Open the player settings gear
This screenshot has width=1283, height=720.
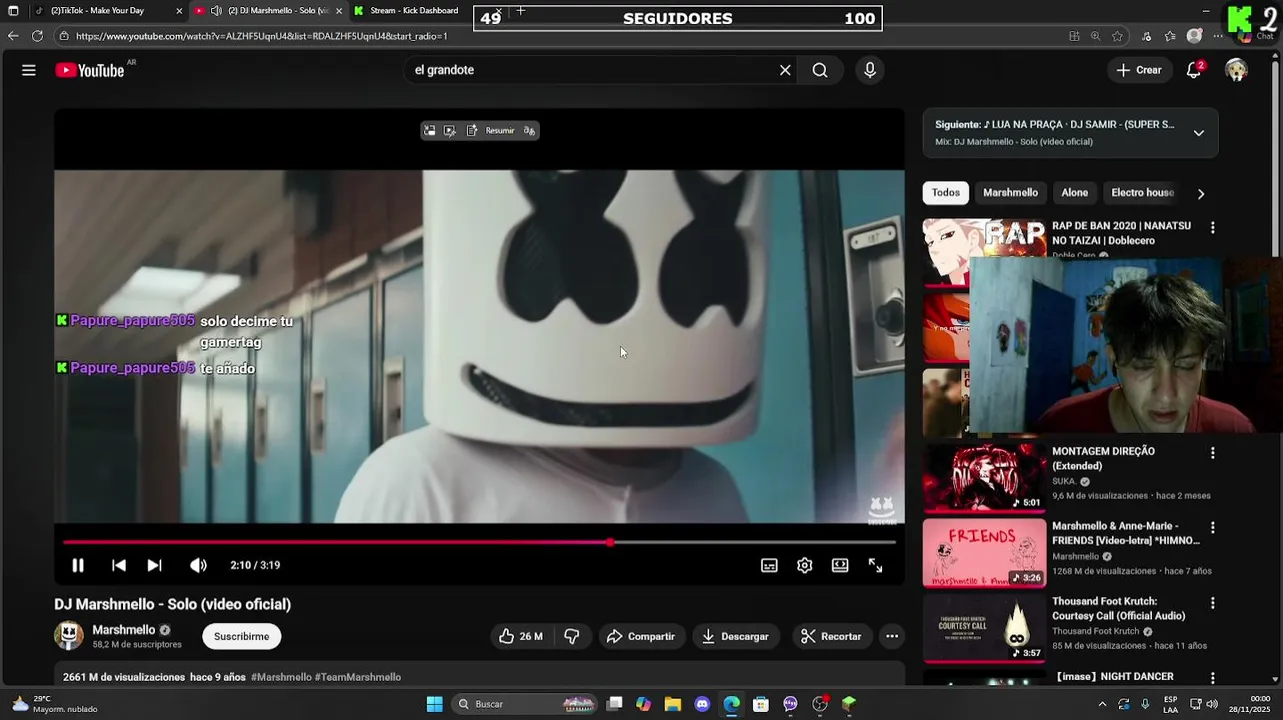pyautogui.click(x=805, y=565)
